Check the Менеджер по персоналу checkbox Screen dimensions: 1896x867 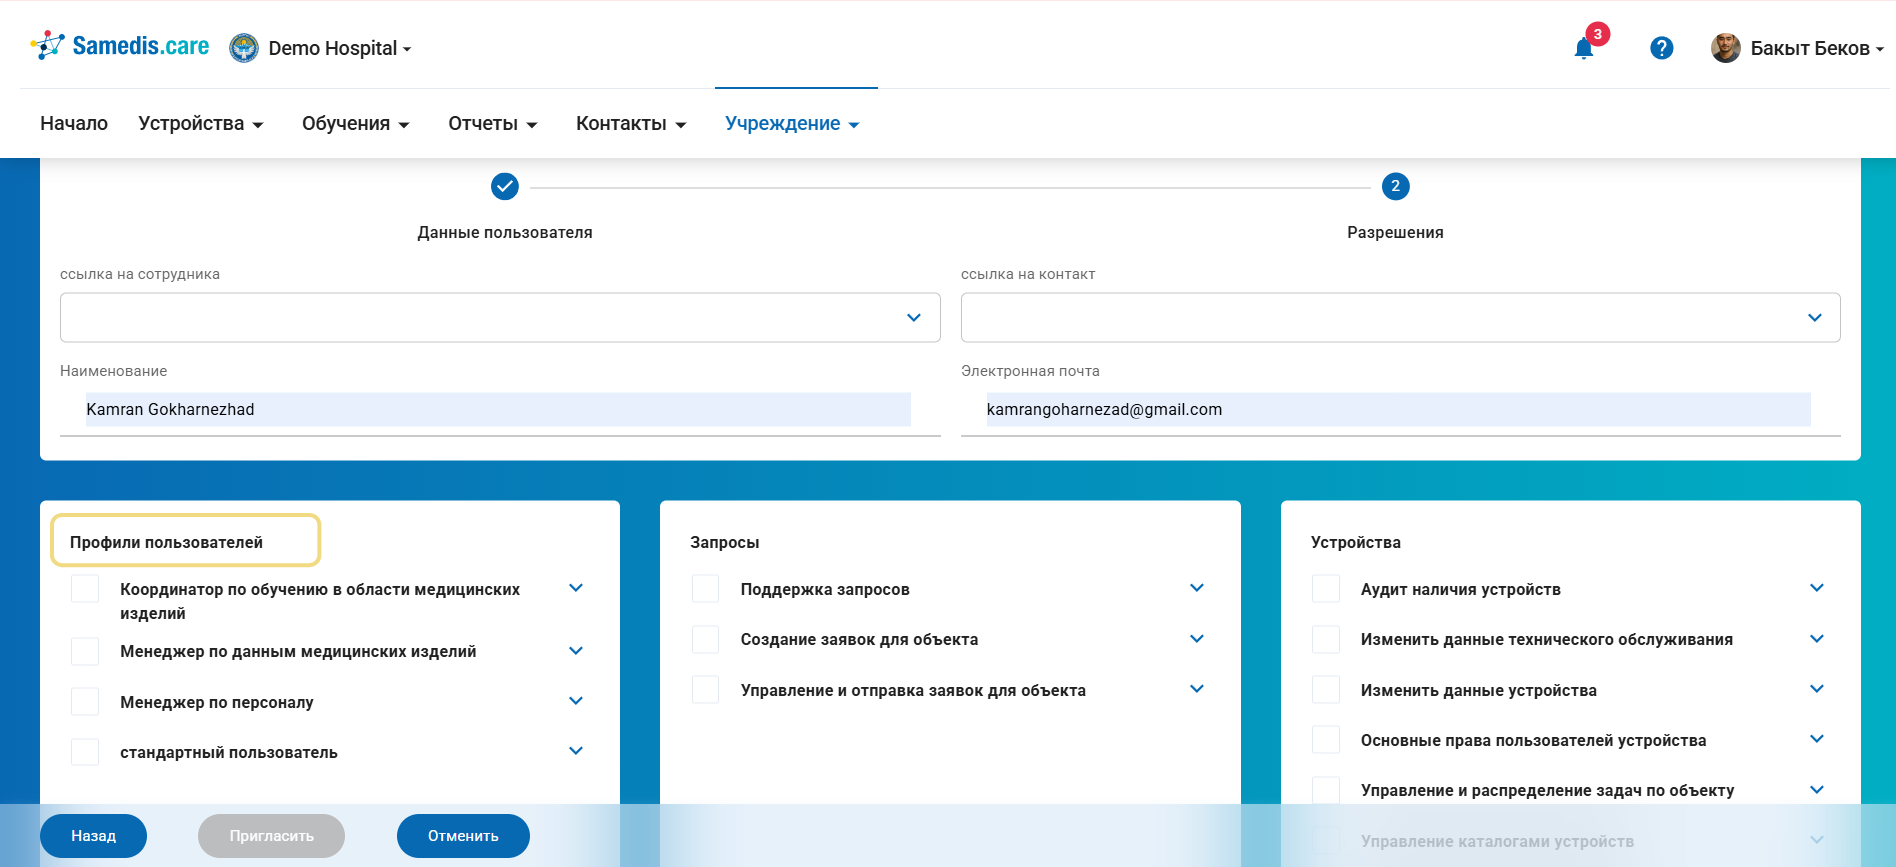[85, 702]
